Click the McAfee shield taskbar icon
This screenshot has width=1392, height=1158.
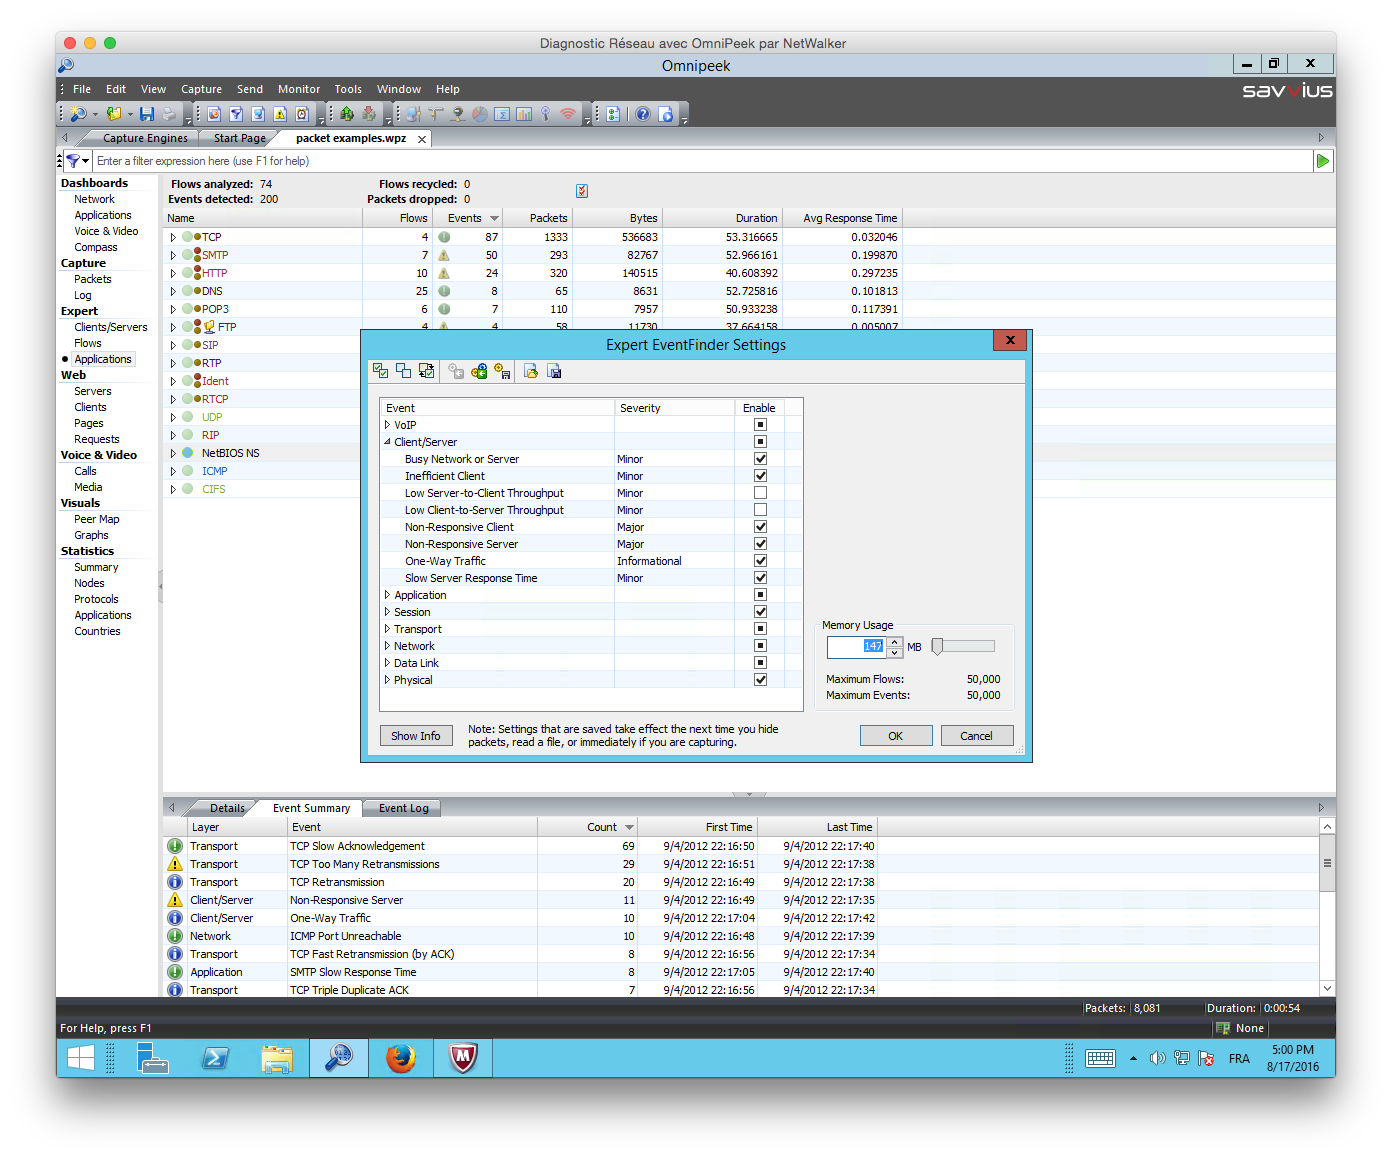[462, 1057]
